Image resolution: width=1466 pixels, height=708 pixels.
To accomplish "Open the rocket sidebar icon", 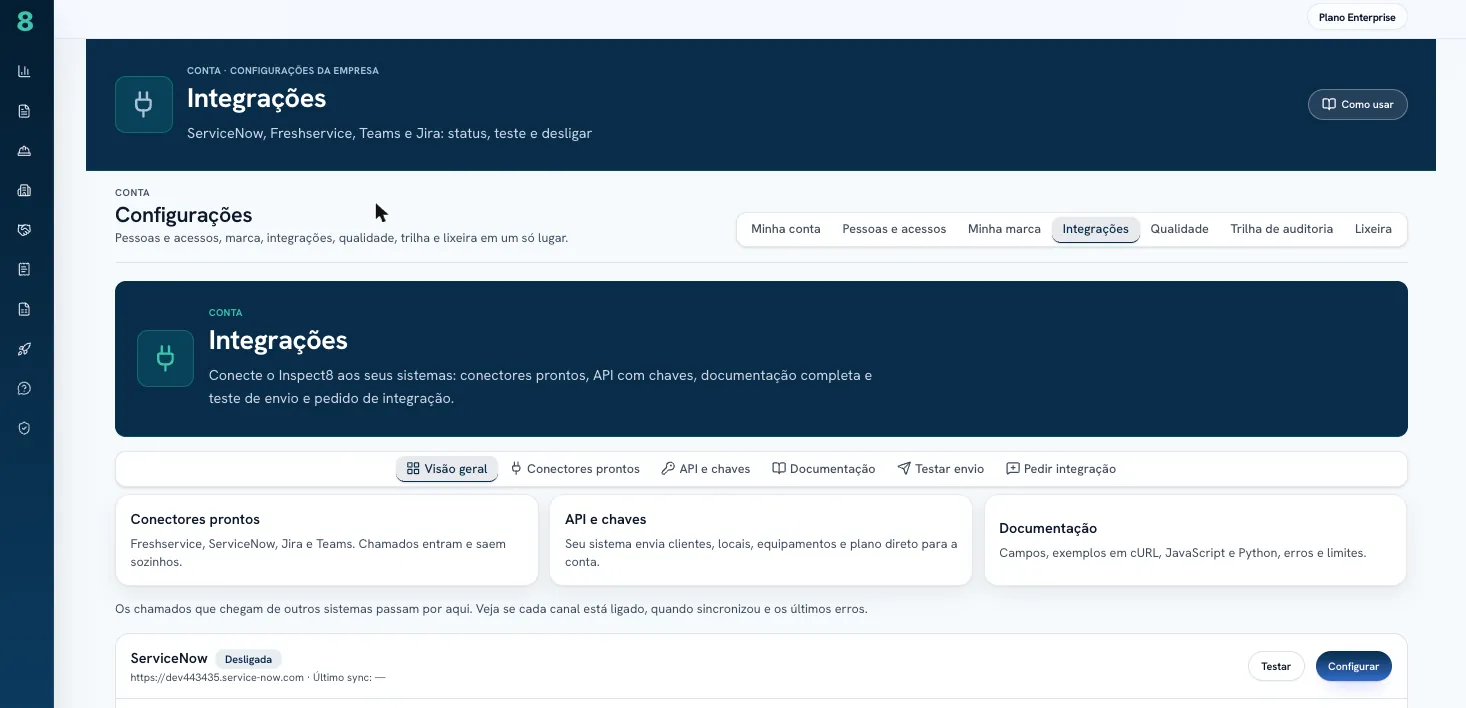I will [25, 349].
